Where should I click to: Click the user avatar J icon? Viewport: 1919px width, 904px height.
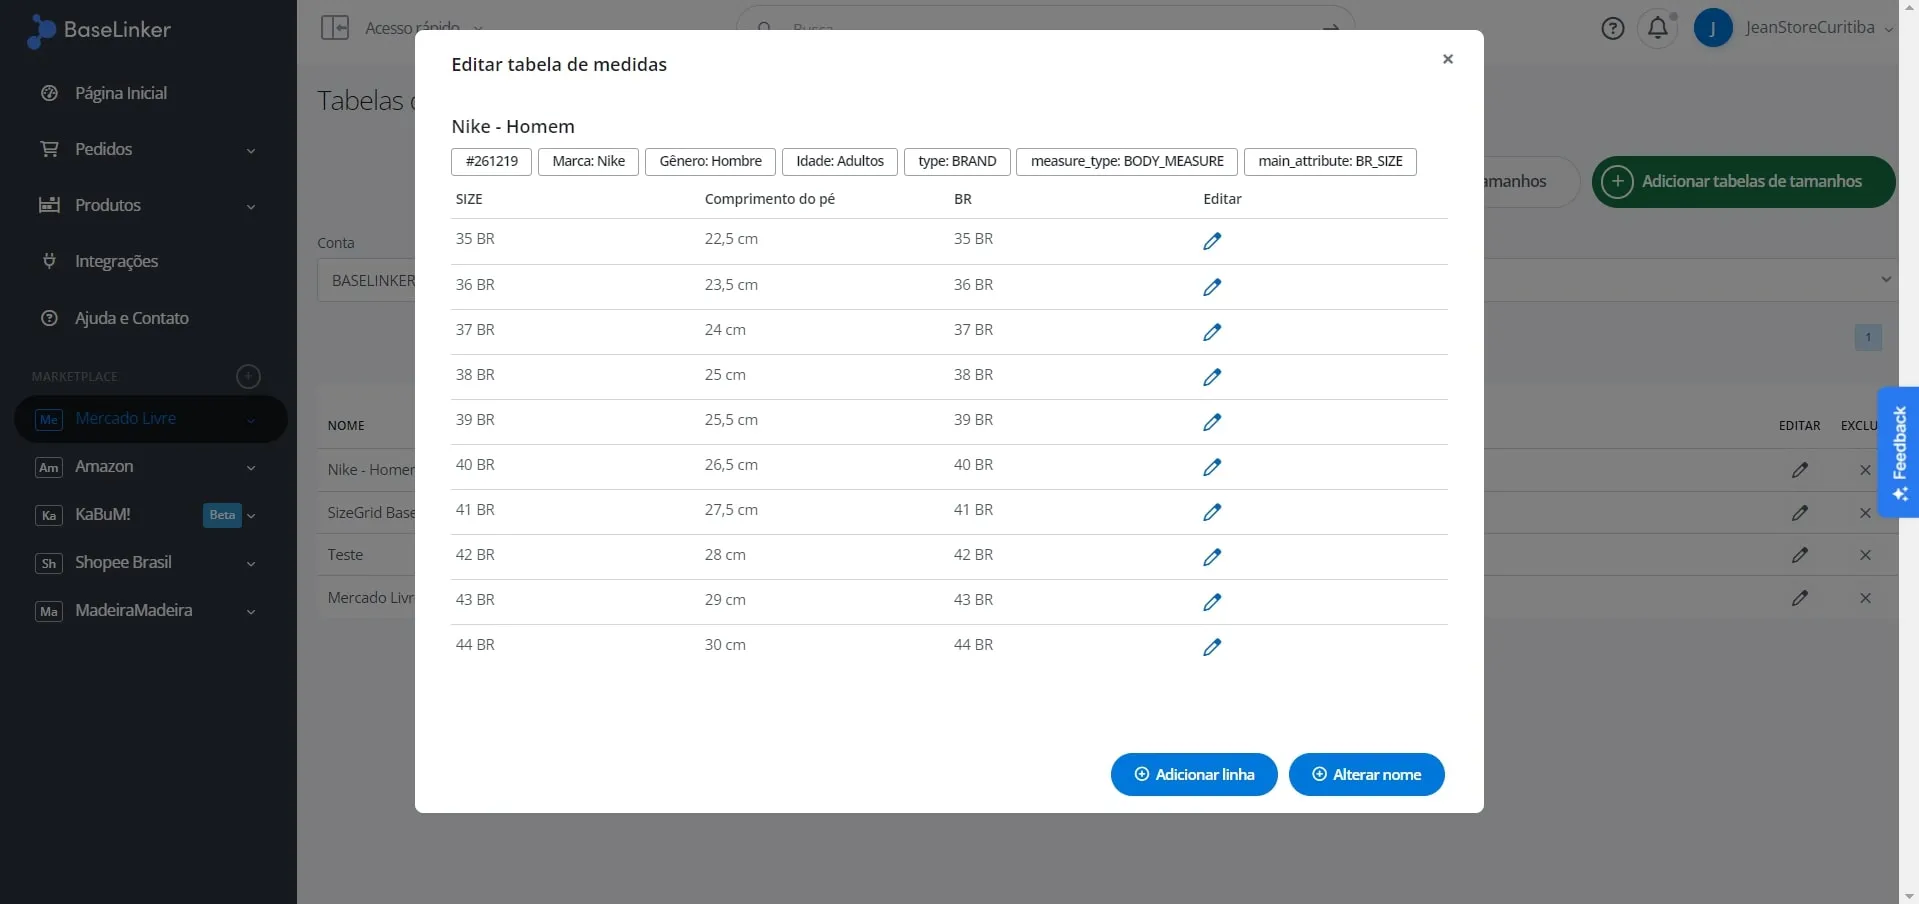1712,28
